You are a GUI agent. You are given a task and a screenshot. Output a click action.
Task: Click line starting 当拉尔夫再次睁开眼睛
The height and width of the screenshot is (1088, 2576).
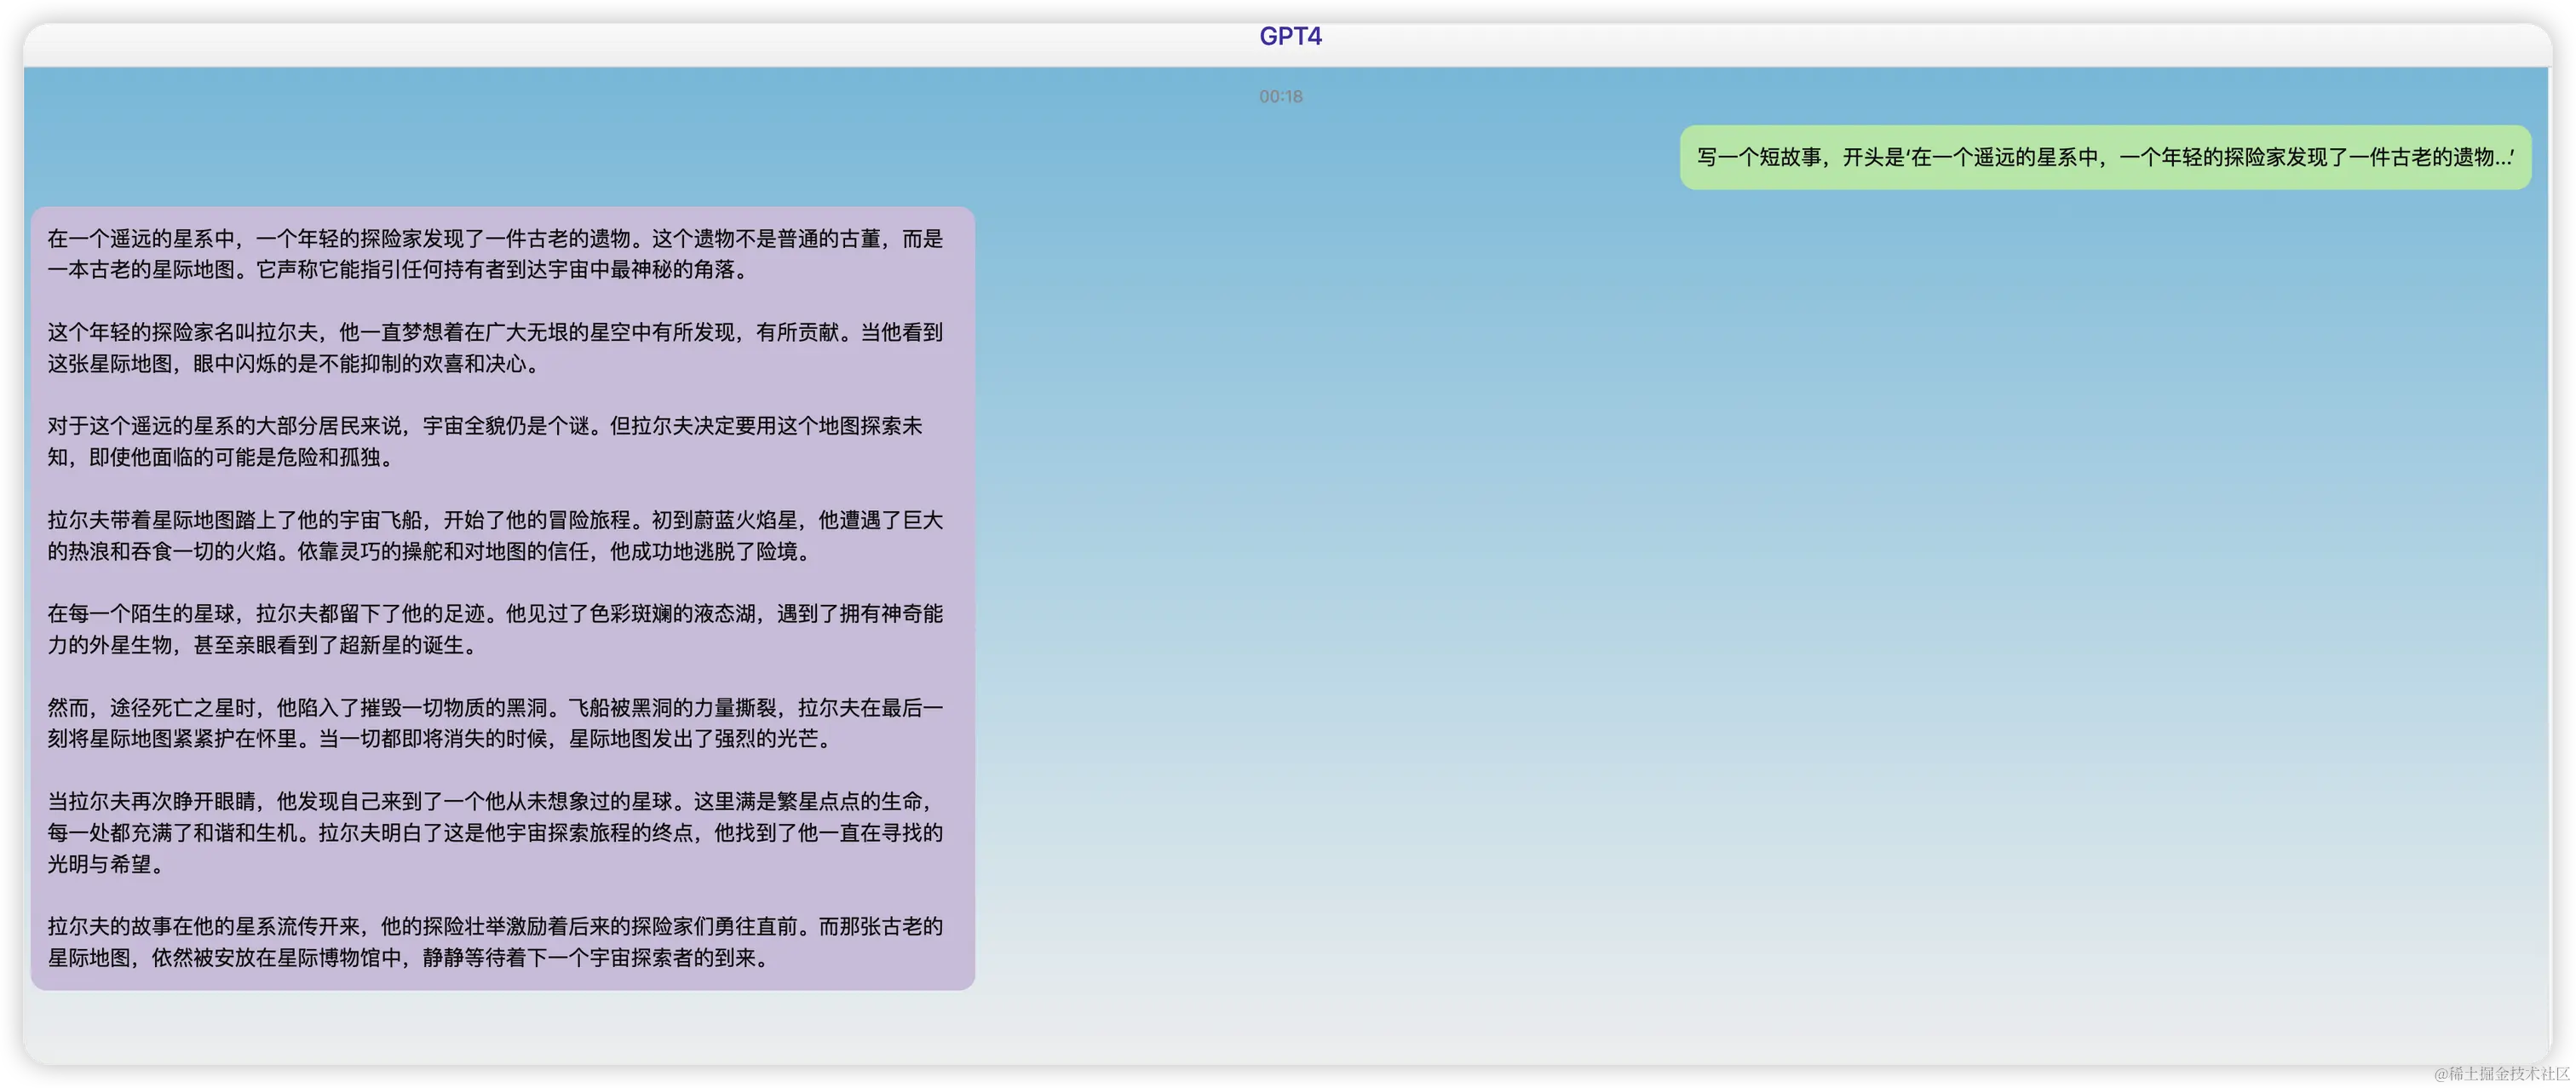495,801
